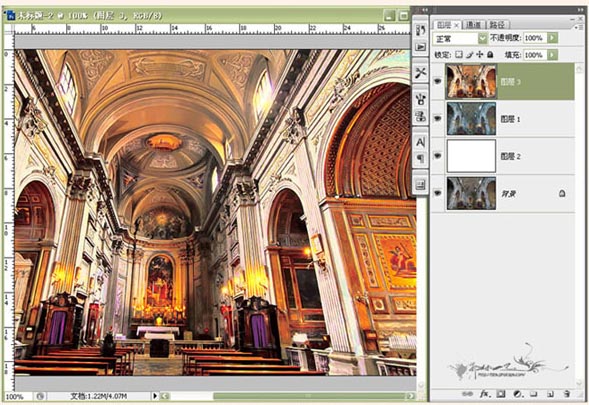Click the status bar preview icon beside zoom

click(40, 396)
